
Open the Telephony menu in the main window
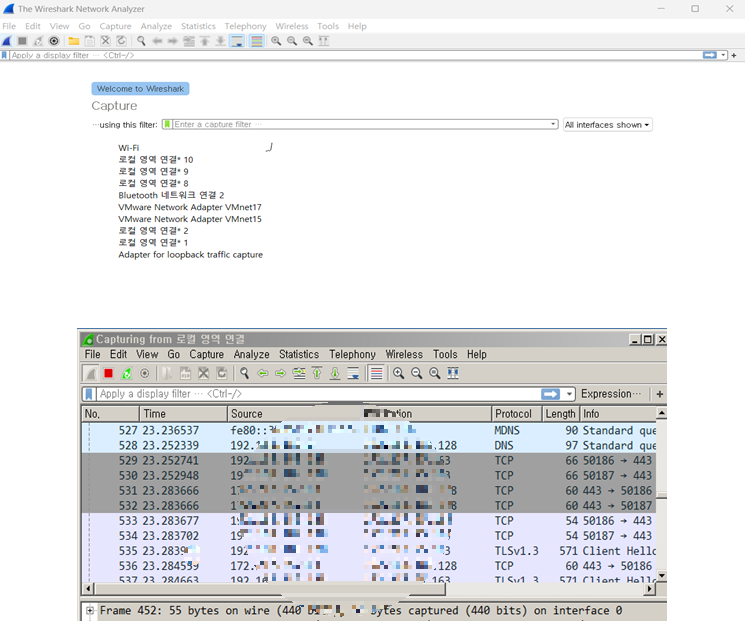click(x=245, y=26)
